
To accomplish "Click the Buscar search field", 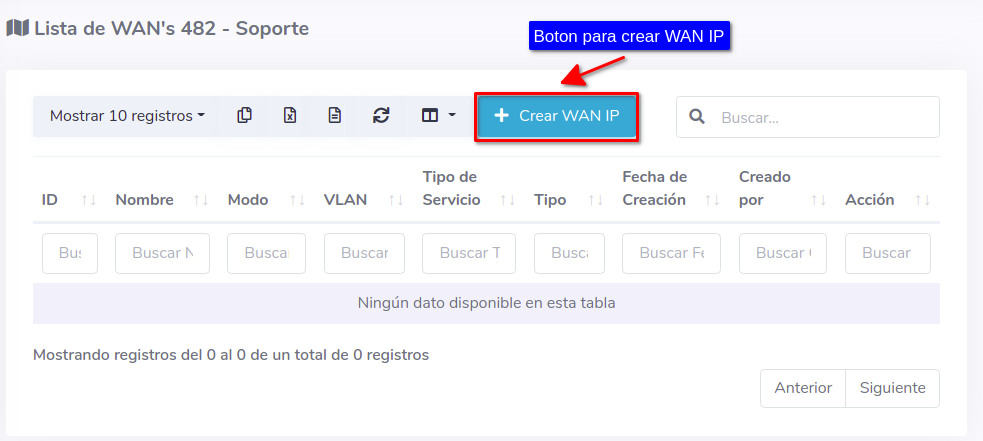I will [x=820, y=117].
